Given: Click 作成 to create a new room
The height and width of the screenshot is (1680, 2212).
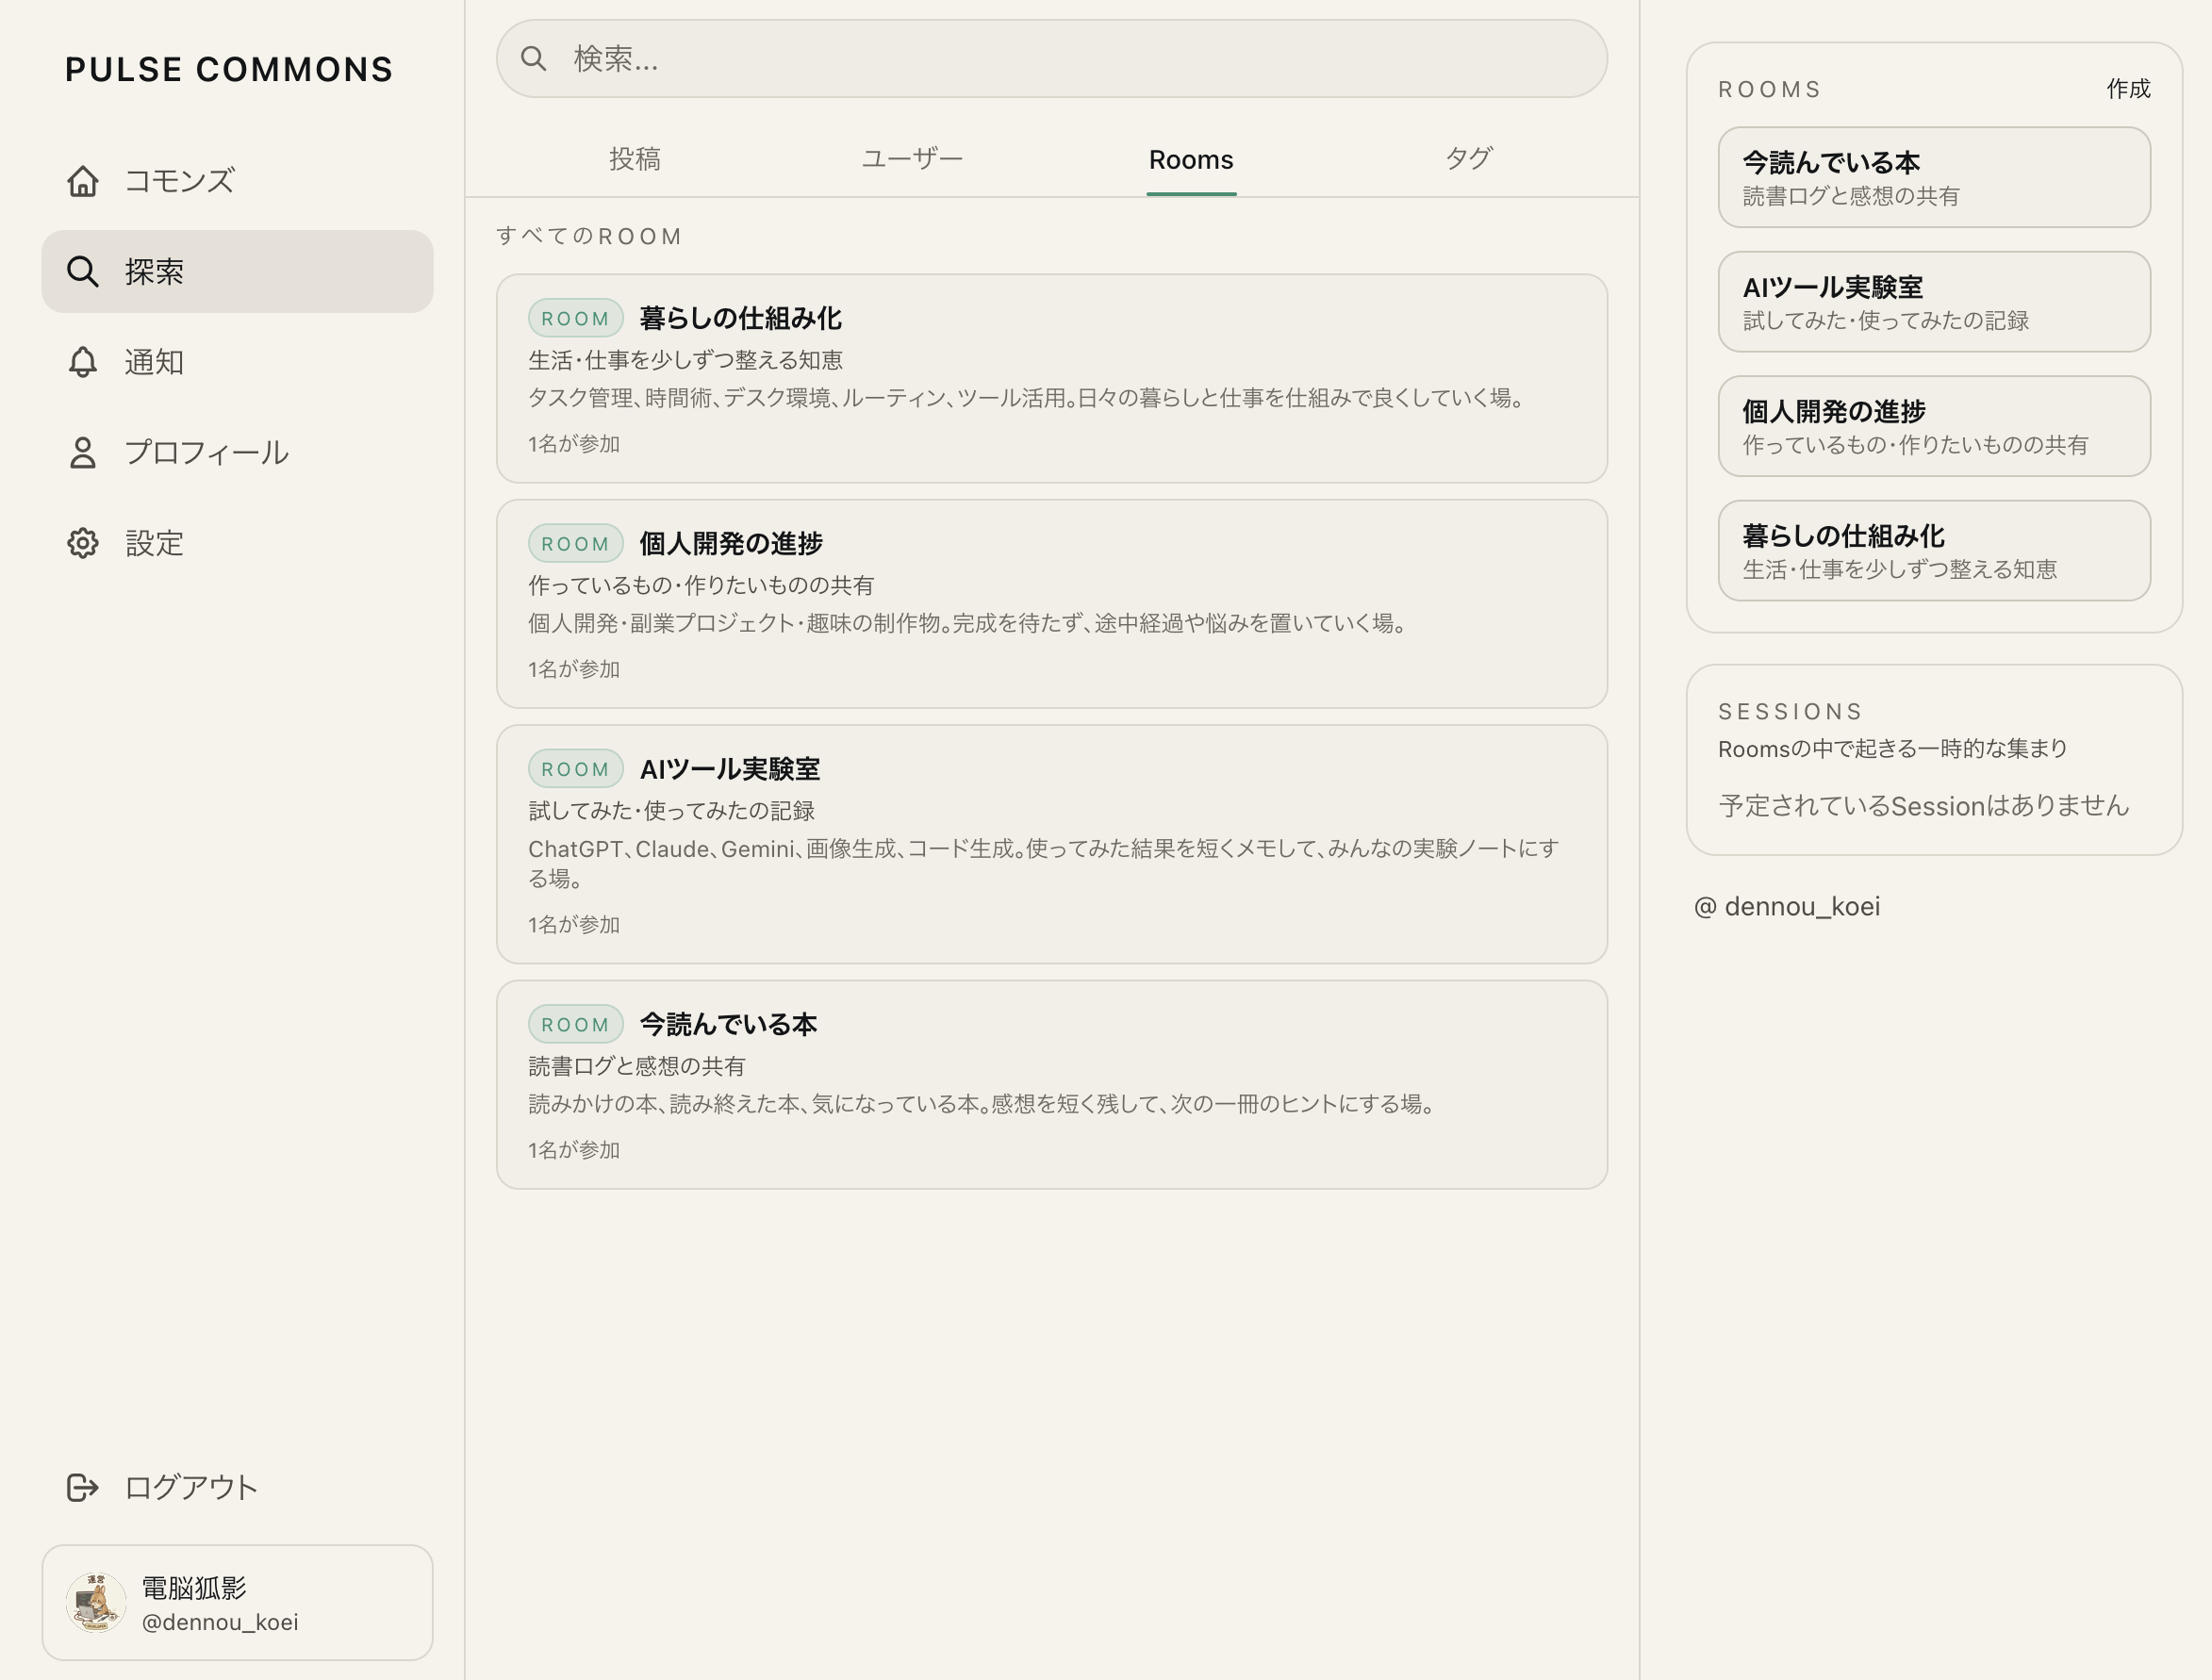Looking at the screenshot, I should 2127,89.
